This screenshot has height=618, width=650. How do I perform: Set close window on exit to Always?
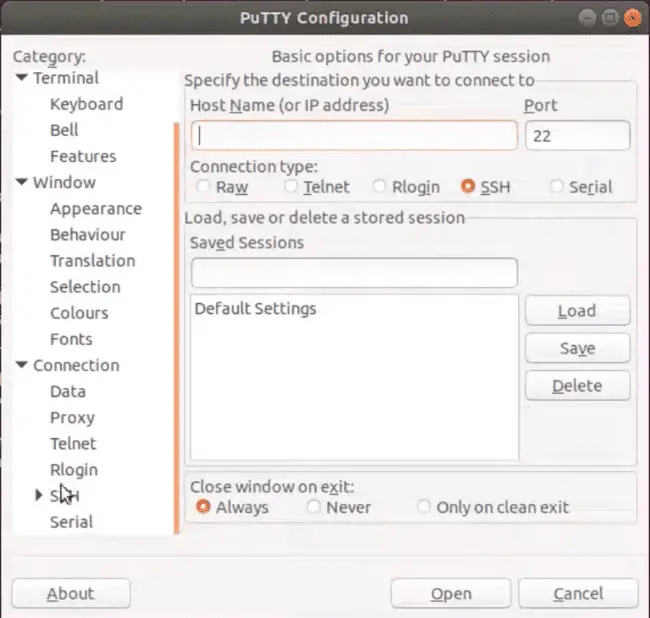click(x=203, y=507)
